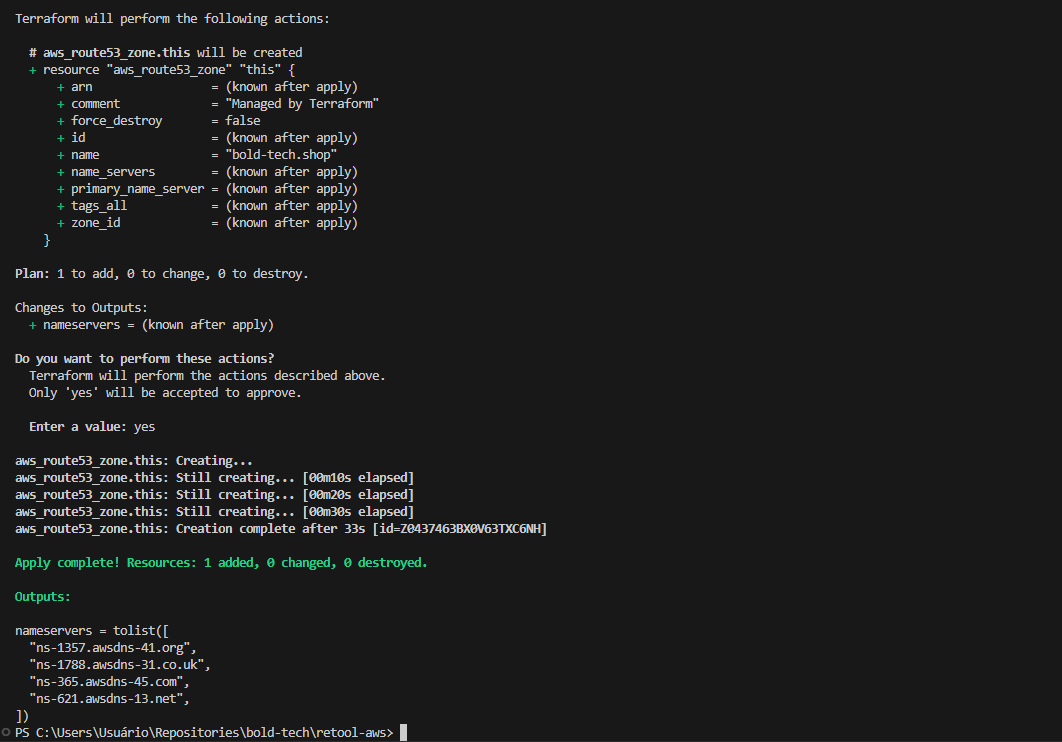This screenshot has width=1062, height=742.
Task: Select the ns-1357.awsdns-41.org nameserver entry
Action: pyautogui.click(x=110, y=647)
